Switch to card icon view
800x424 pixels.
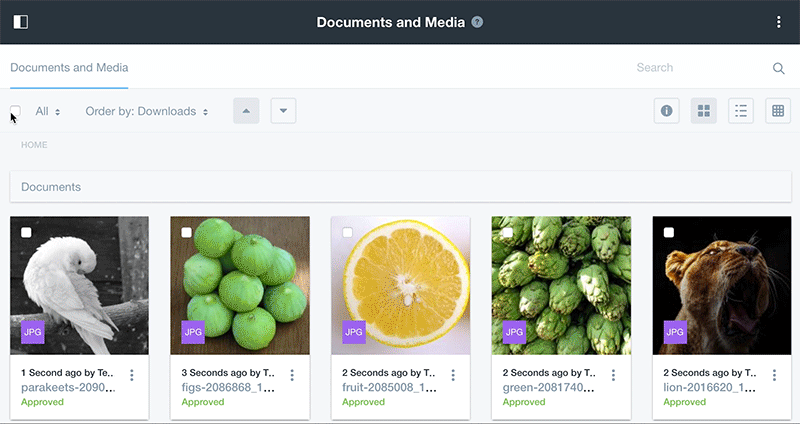coord(703,111)
